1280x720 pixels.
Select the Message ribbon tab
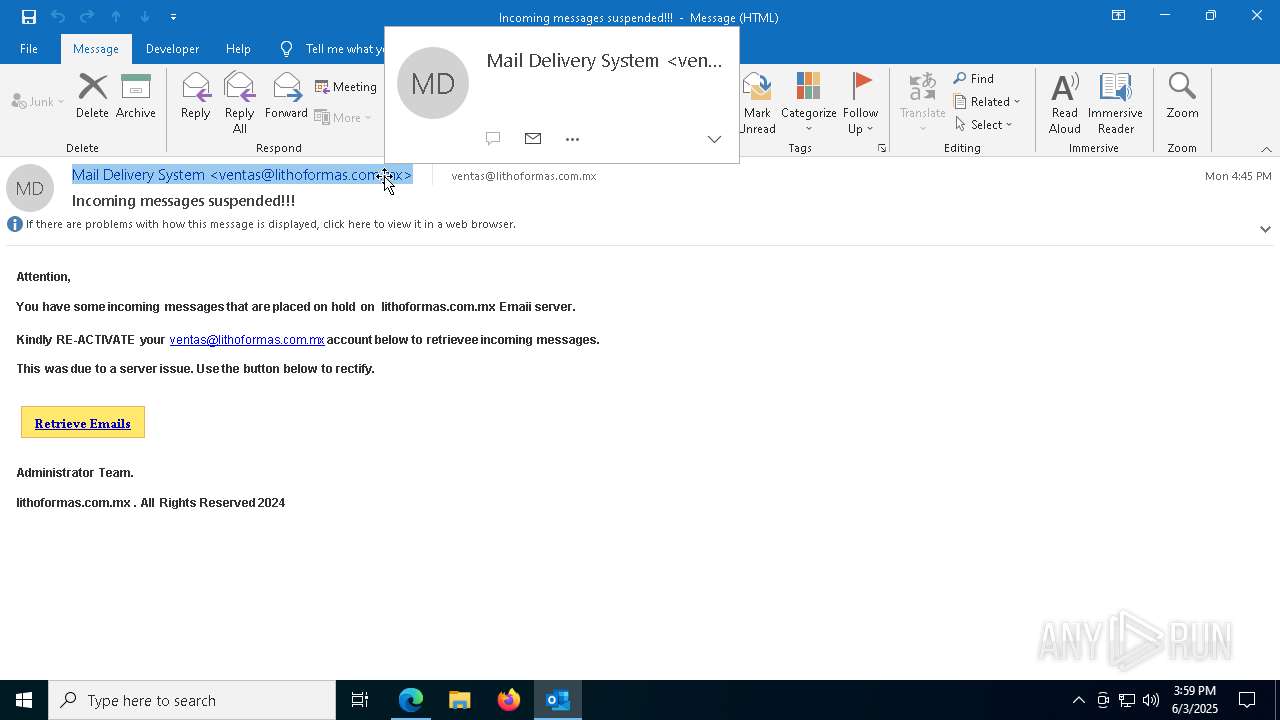(96, 48)
